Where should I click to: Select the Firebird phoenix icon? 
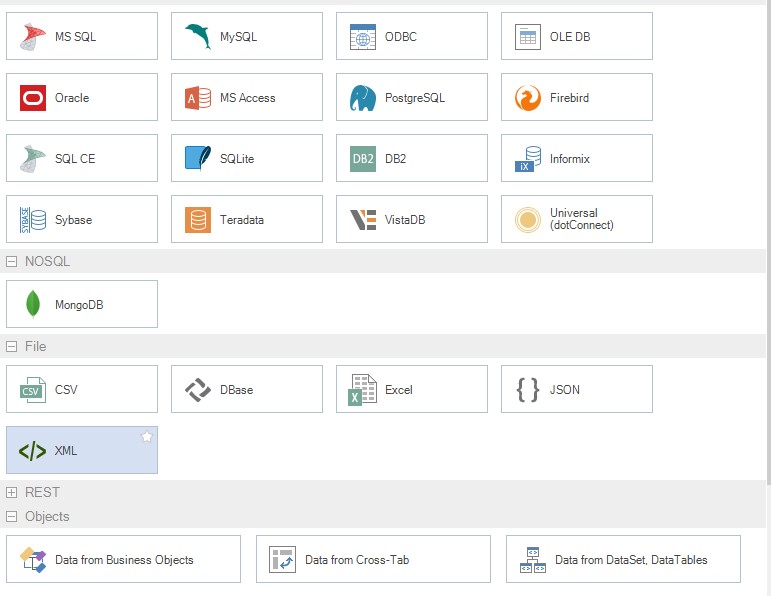[x=528, y=98]
